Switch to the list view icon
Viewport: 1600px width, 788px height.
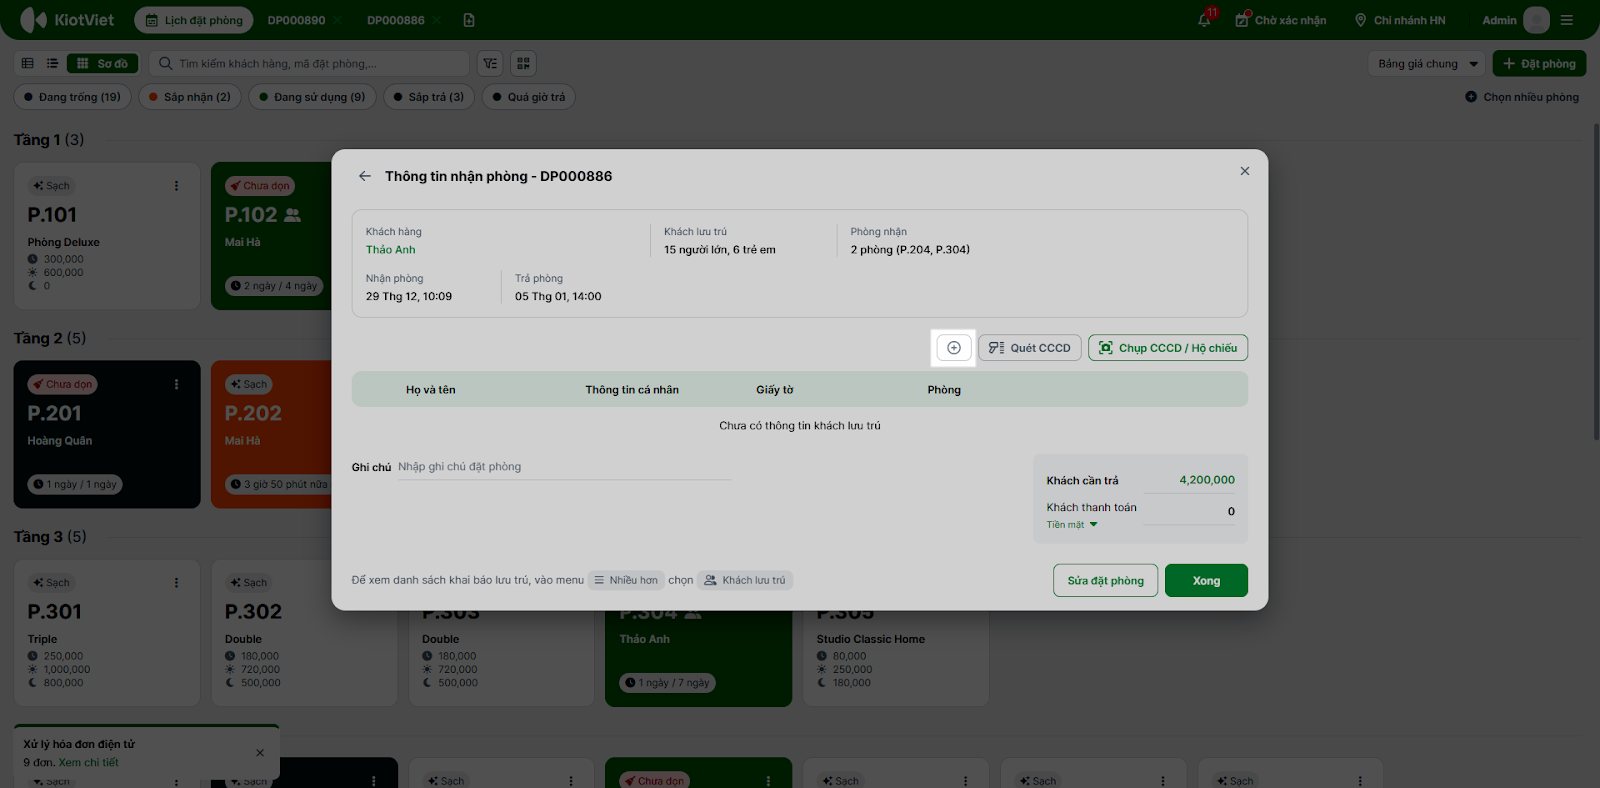[52, 64]
